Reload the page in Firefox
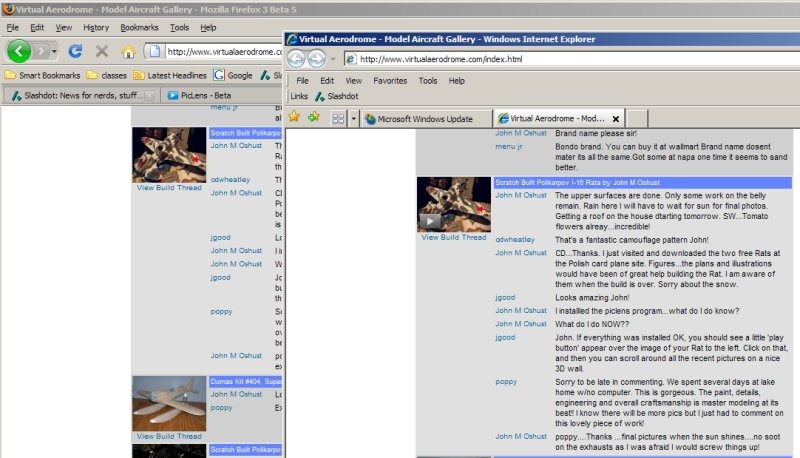Viewport: 800px width, 458px height. pos(76,51)
